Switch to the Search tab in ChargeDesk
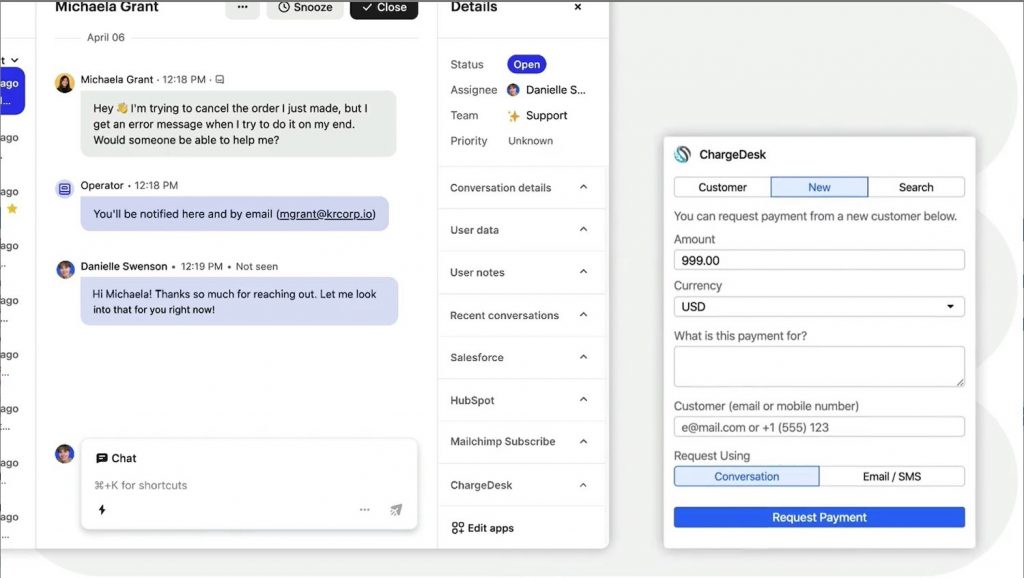 [915, 187]
